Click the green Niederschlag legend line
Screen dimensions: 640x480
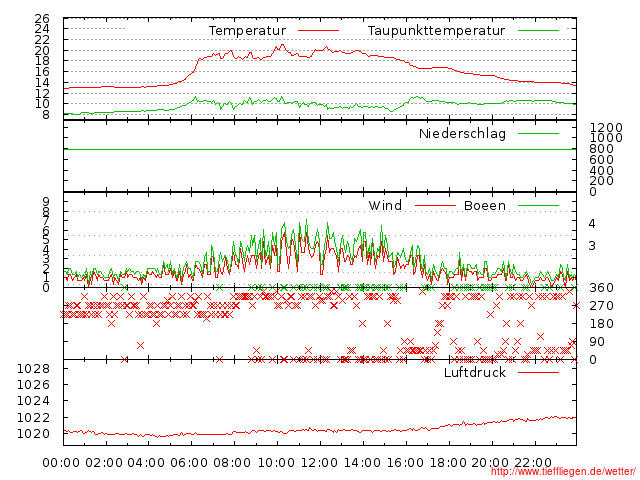538,133
